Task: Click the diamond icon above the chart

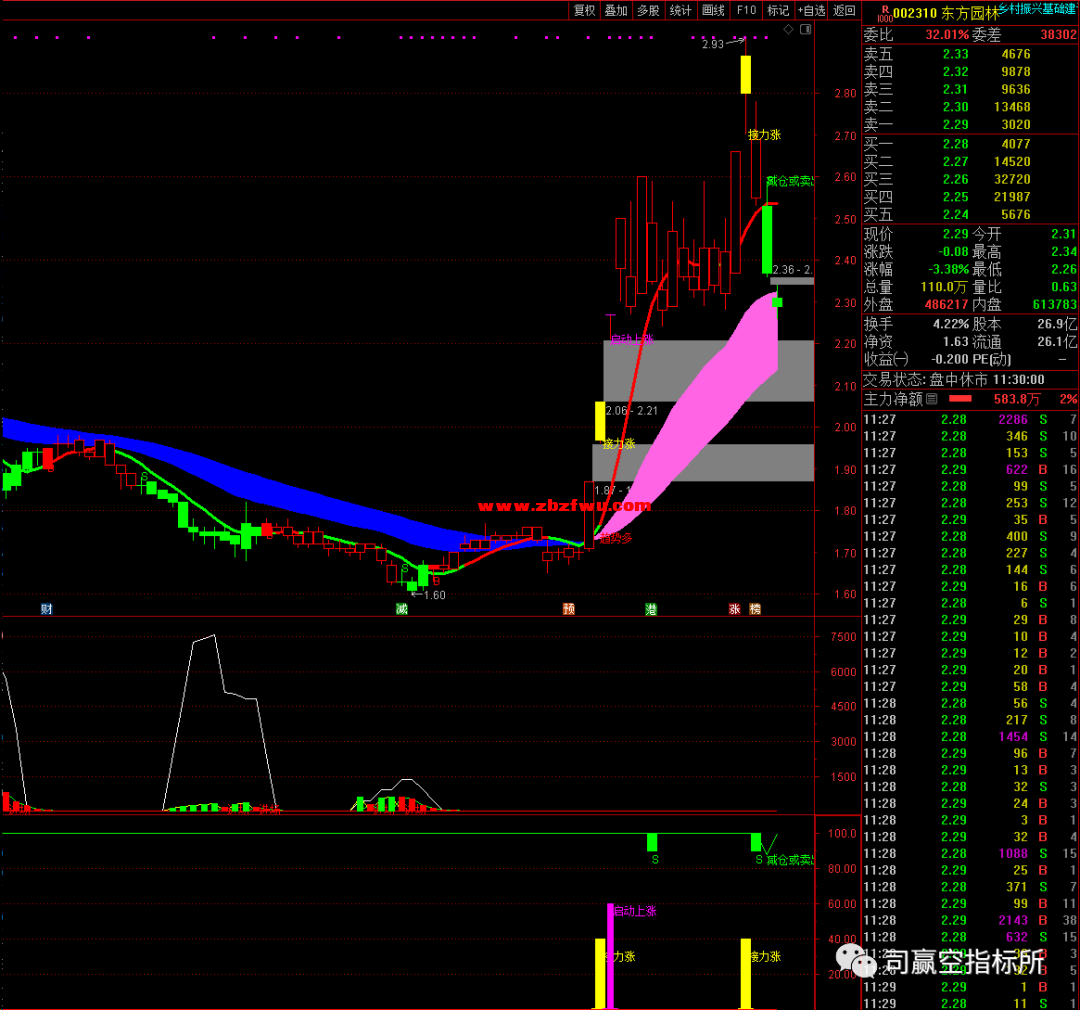Action: click(789, 29)
